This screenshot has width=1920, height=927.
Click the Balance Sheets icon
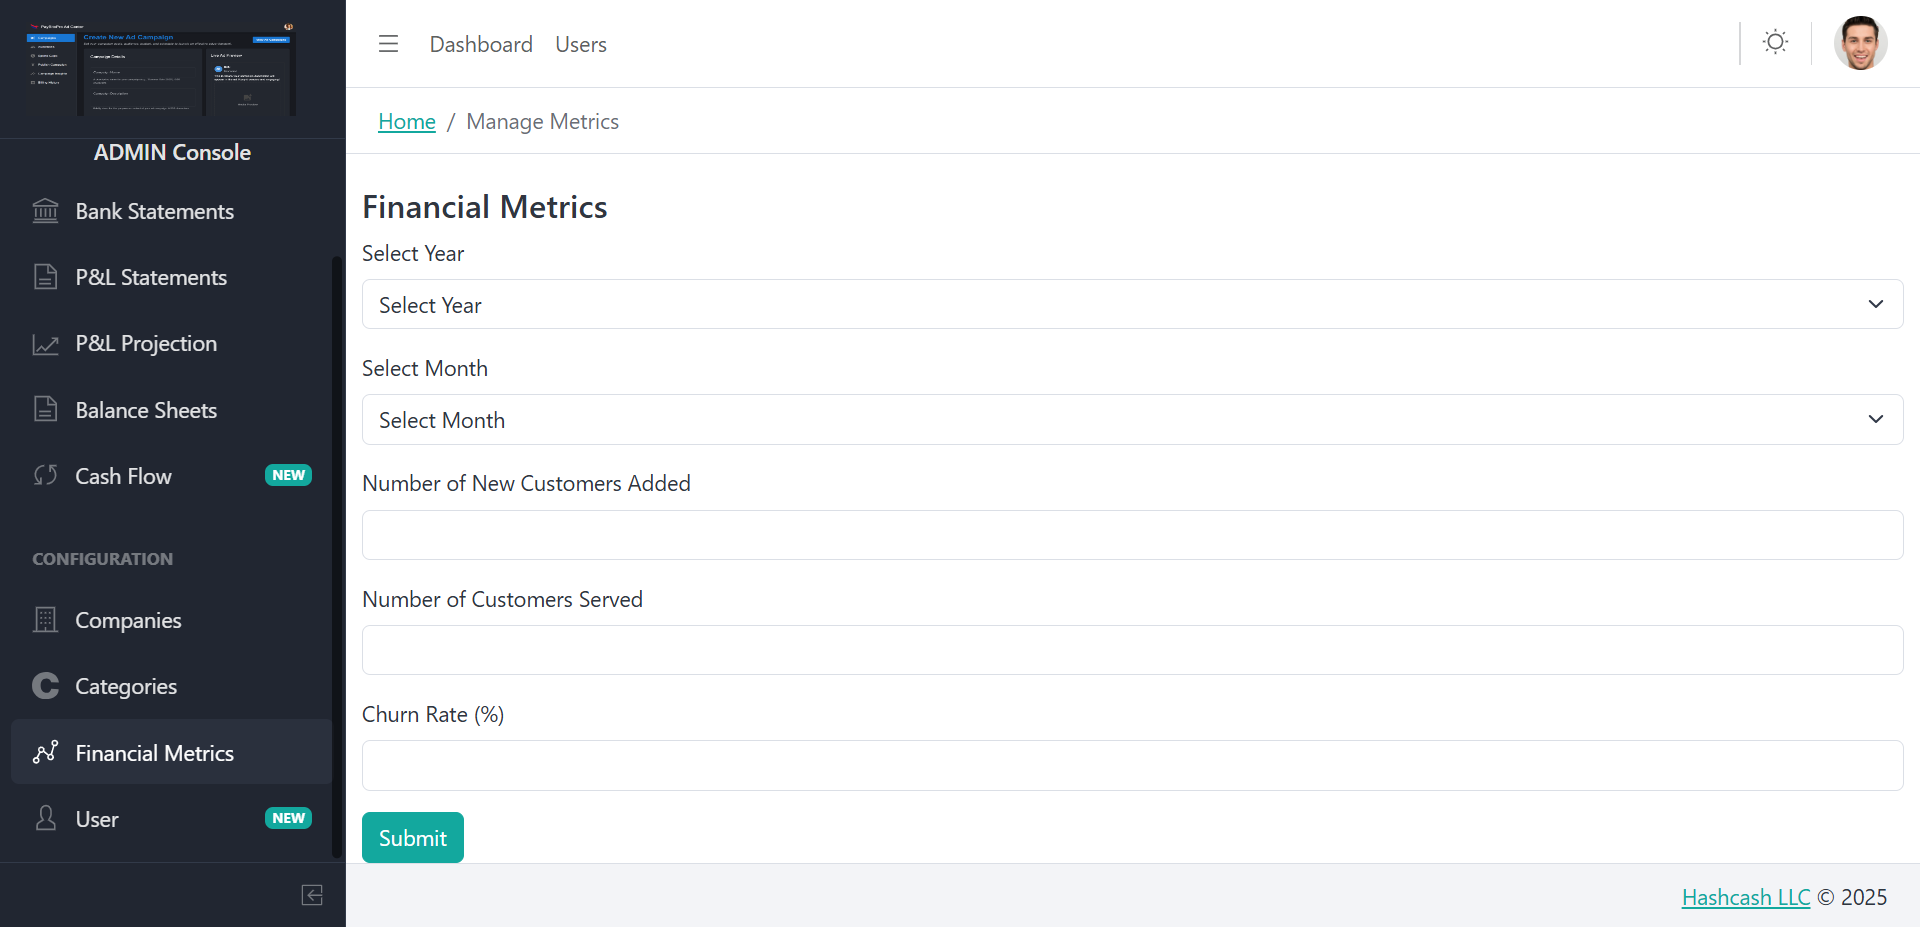(45, 409)
